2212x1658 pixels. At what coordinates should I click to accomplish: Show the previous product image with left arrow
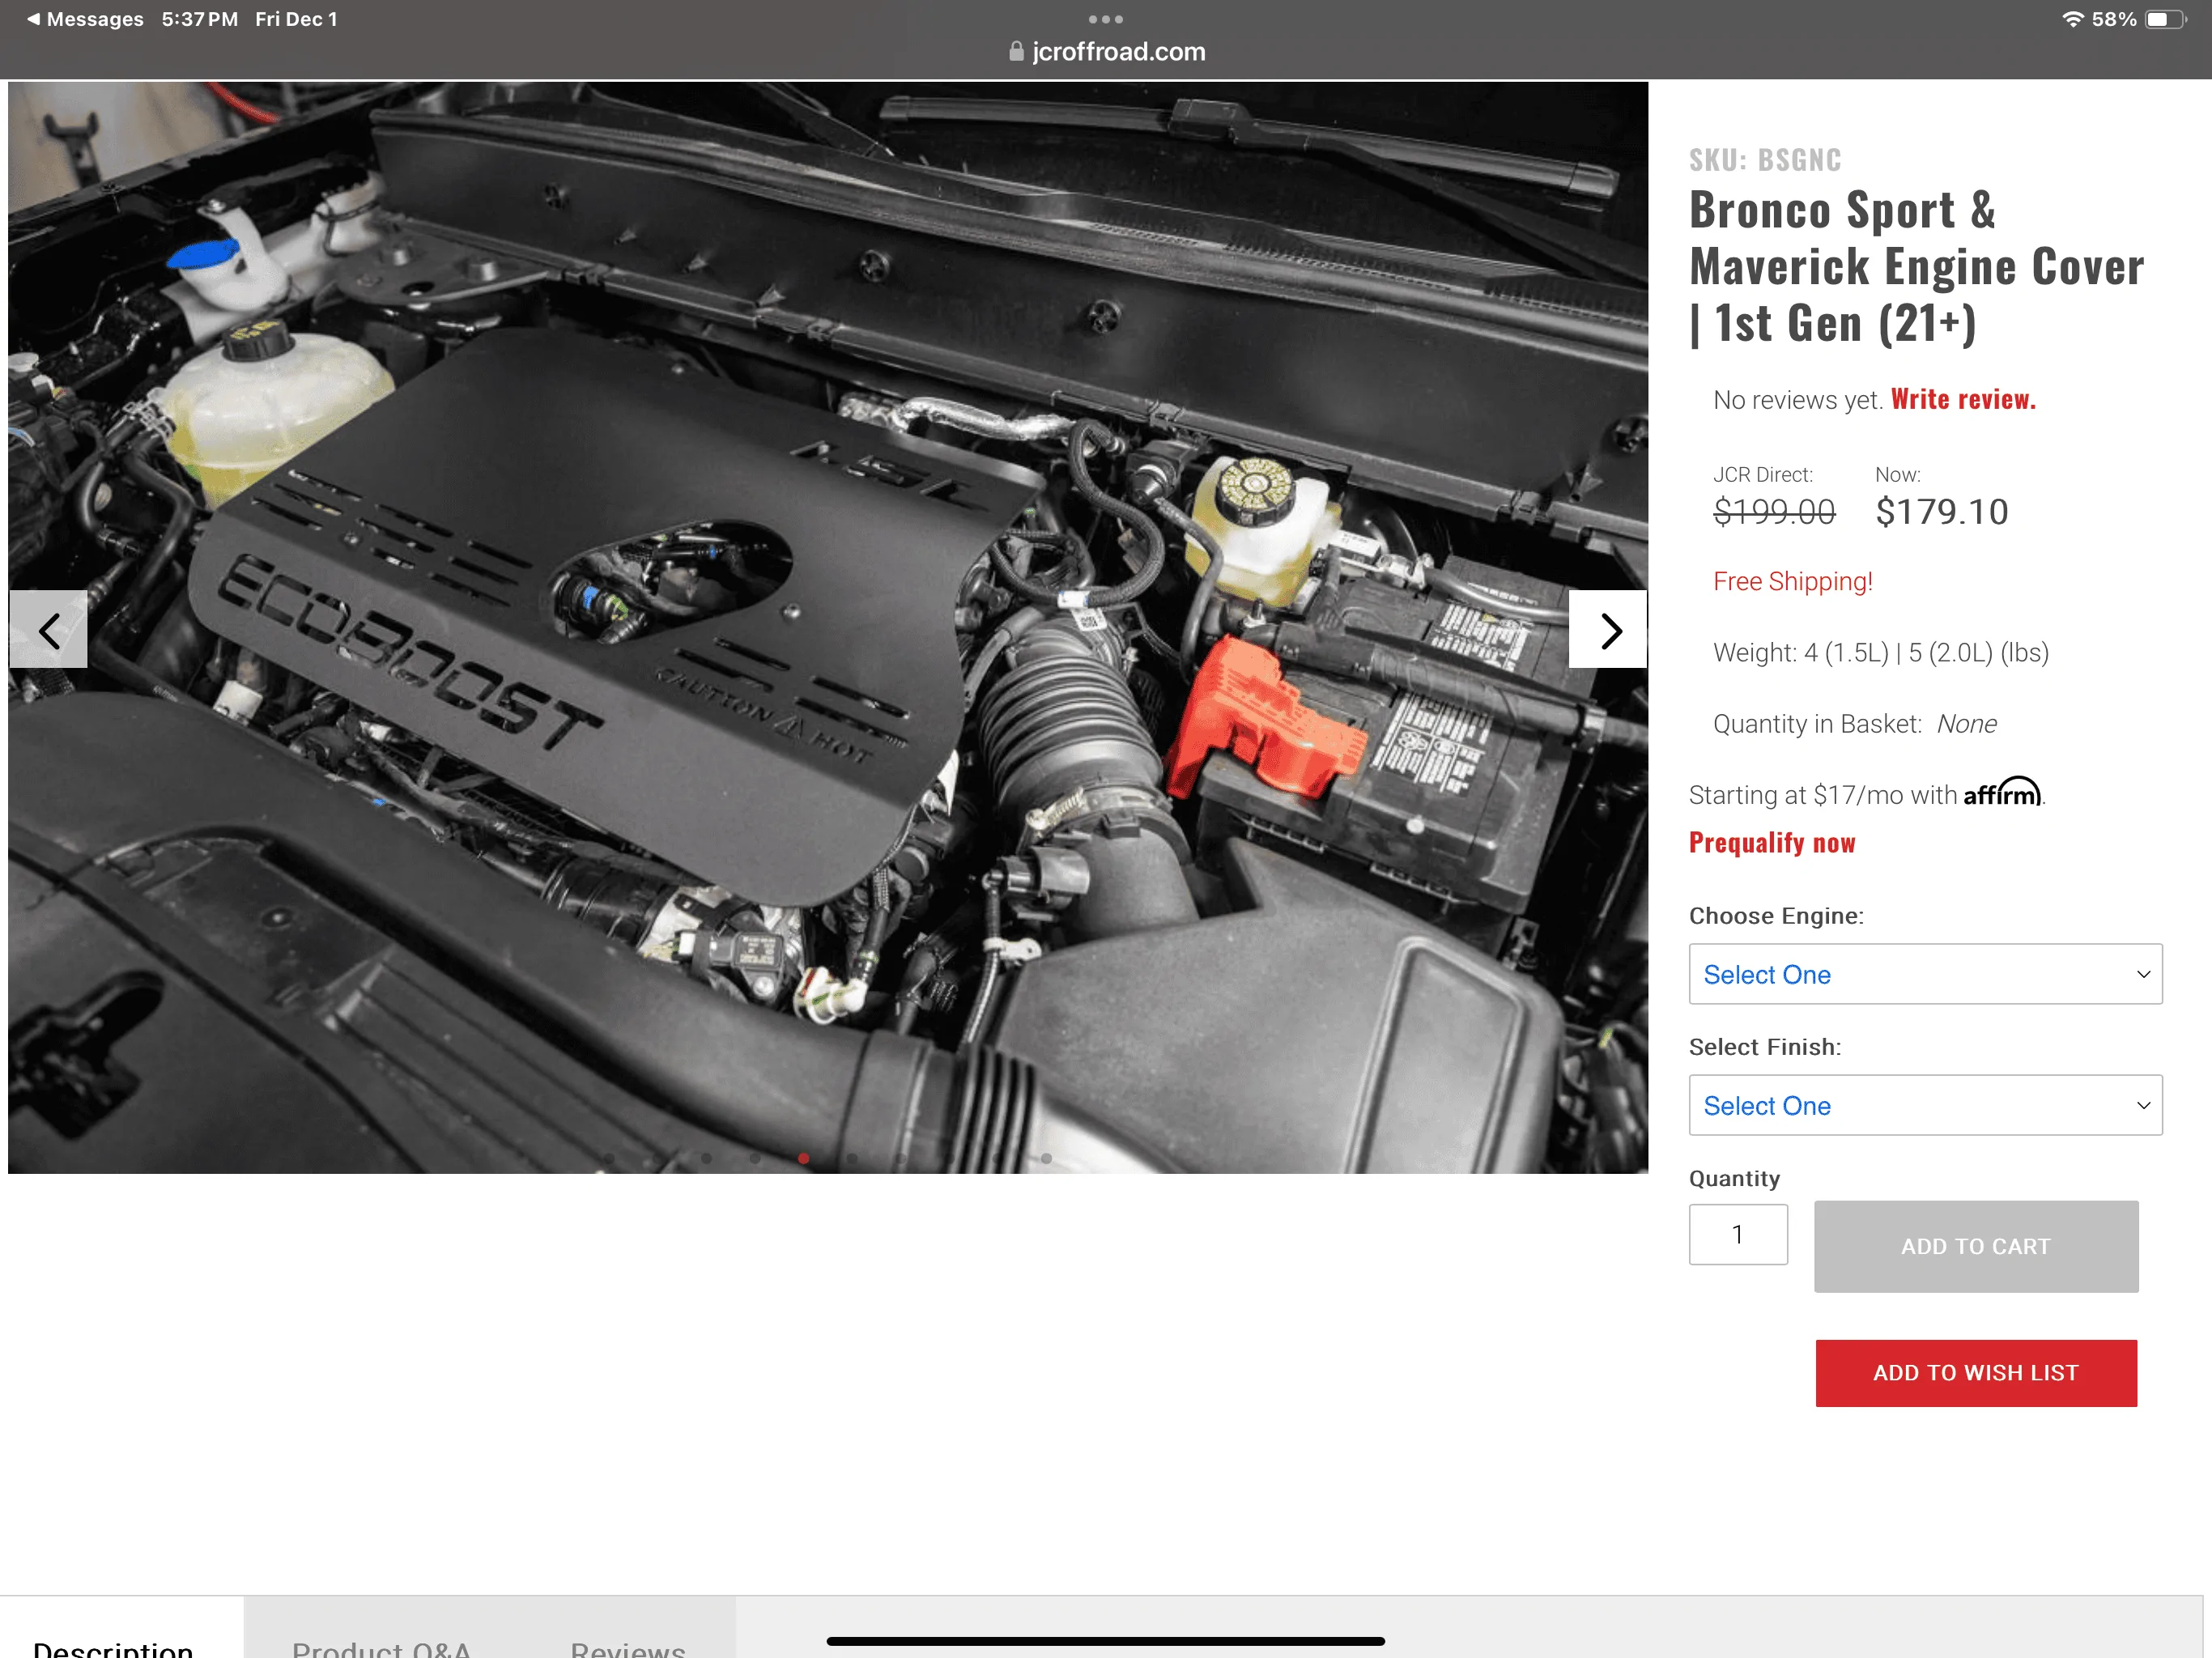click(48, 630)
